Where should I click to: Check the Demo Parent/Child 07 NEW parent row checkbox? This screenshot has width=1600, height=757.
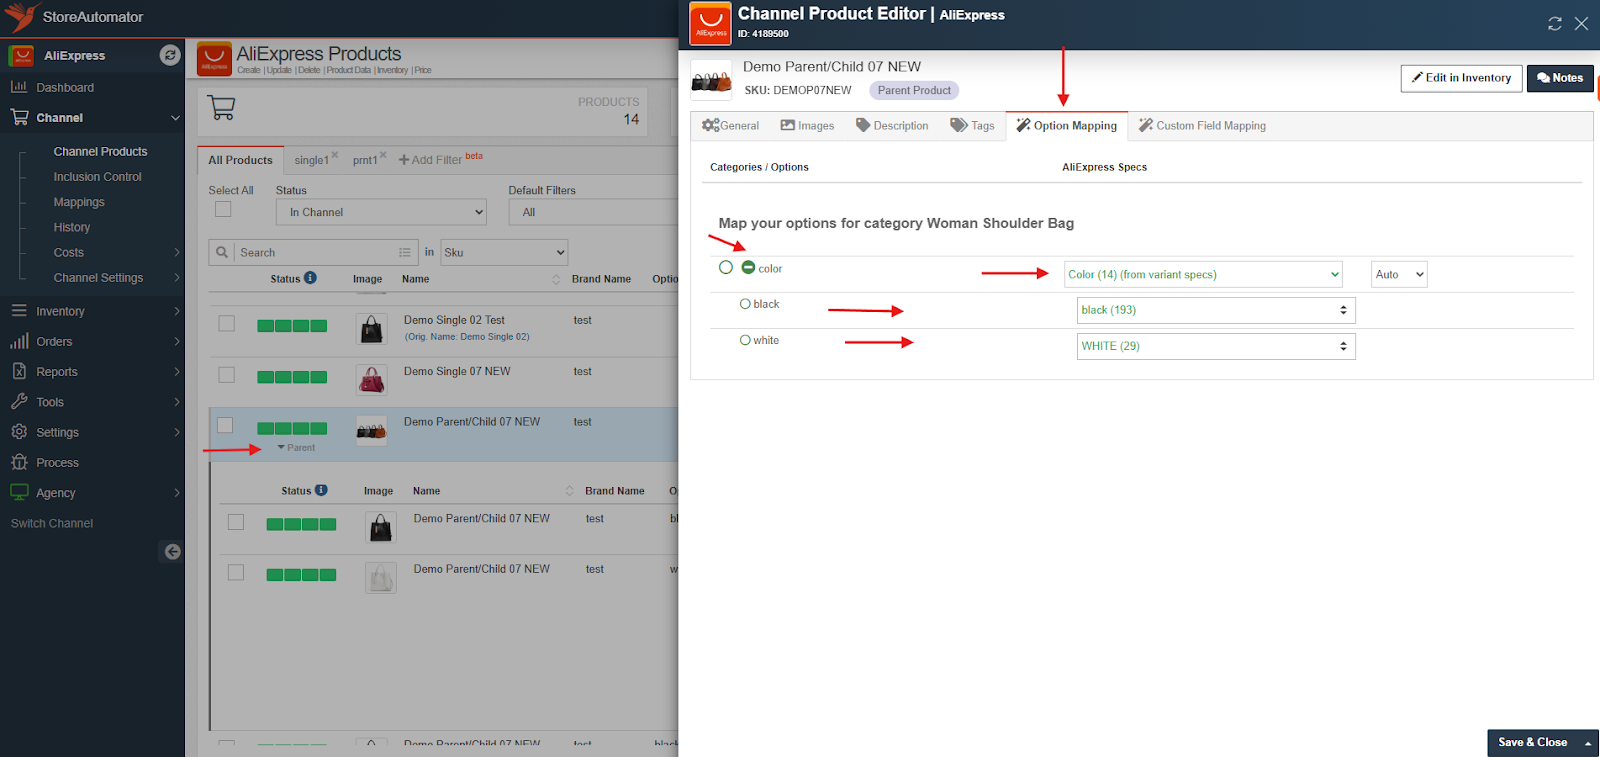pyautogui.click(x=226, y=425)
